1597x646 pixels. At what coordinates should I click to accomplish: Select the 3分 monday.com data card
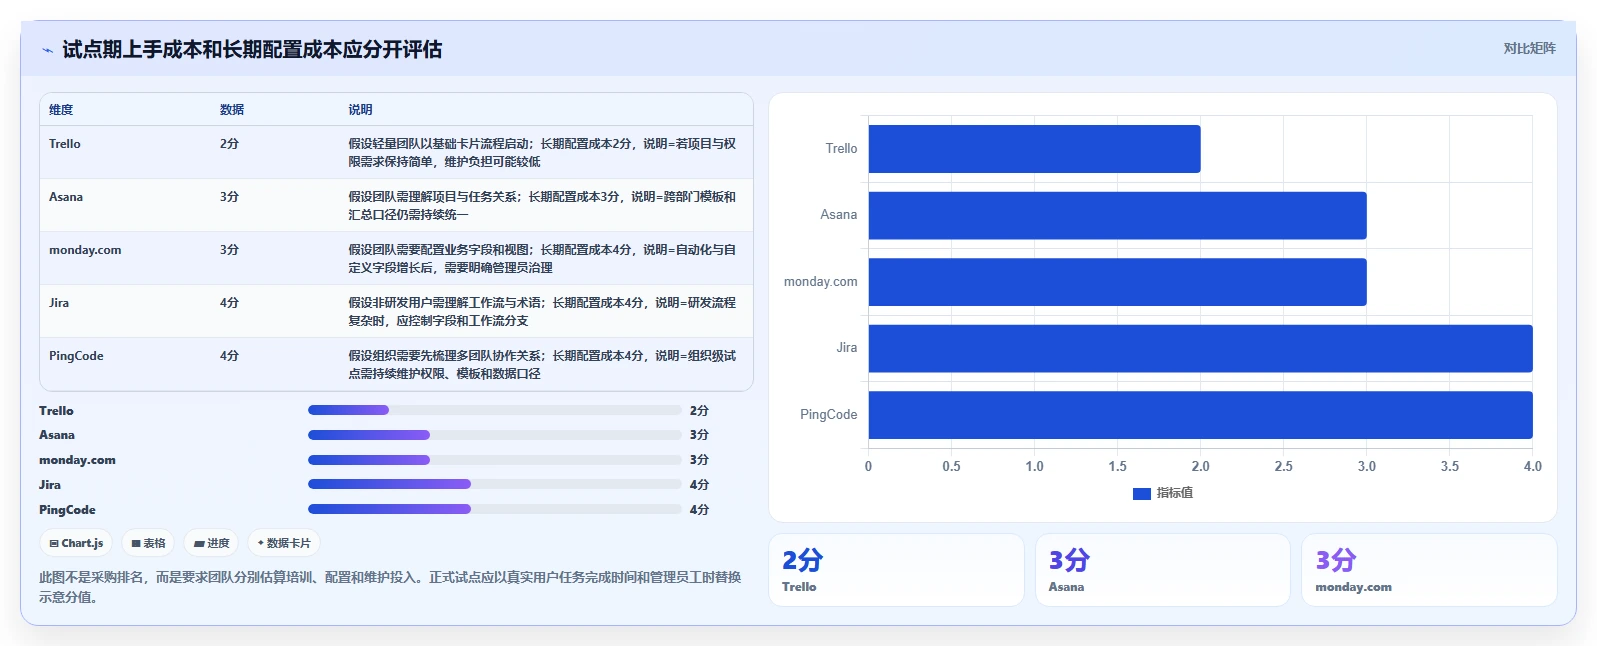tap(1429, 570)
